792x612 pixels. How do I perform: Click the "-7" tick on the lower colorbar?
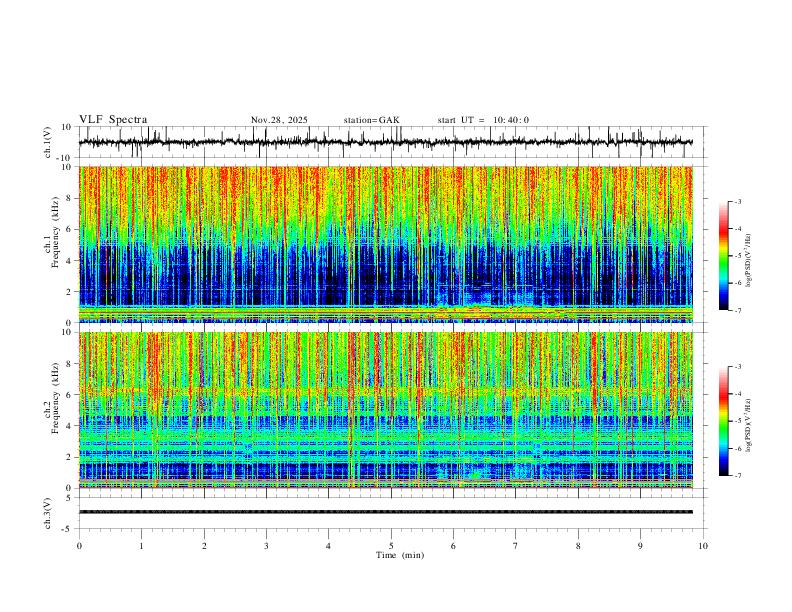click(738, 476)
